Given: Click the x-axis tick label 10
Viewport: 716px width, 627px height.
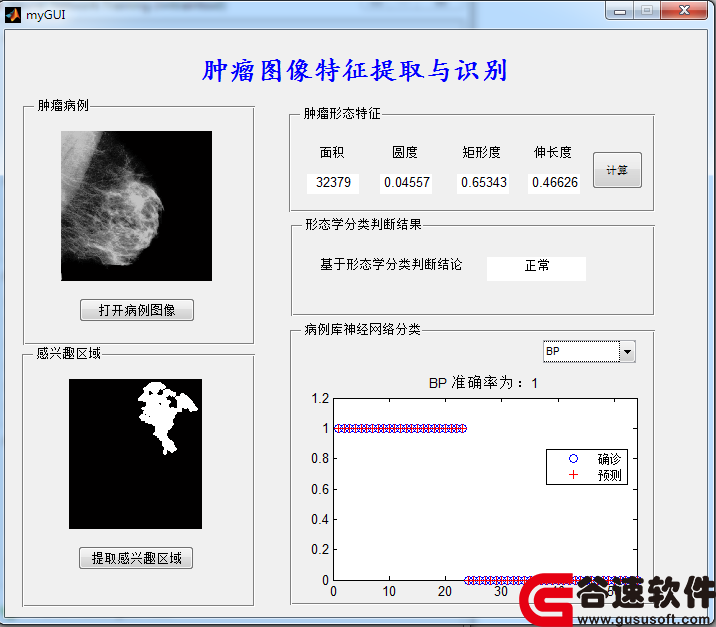Looking at the screenshot, I should coord(389,591).
